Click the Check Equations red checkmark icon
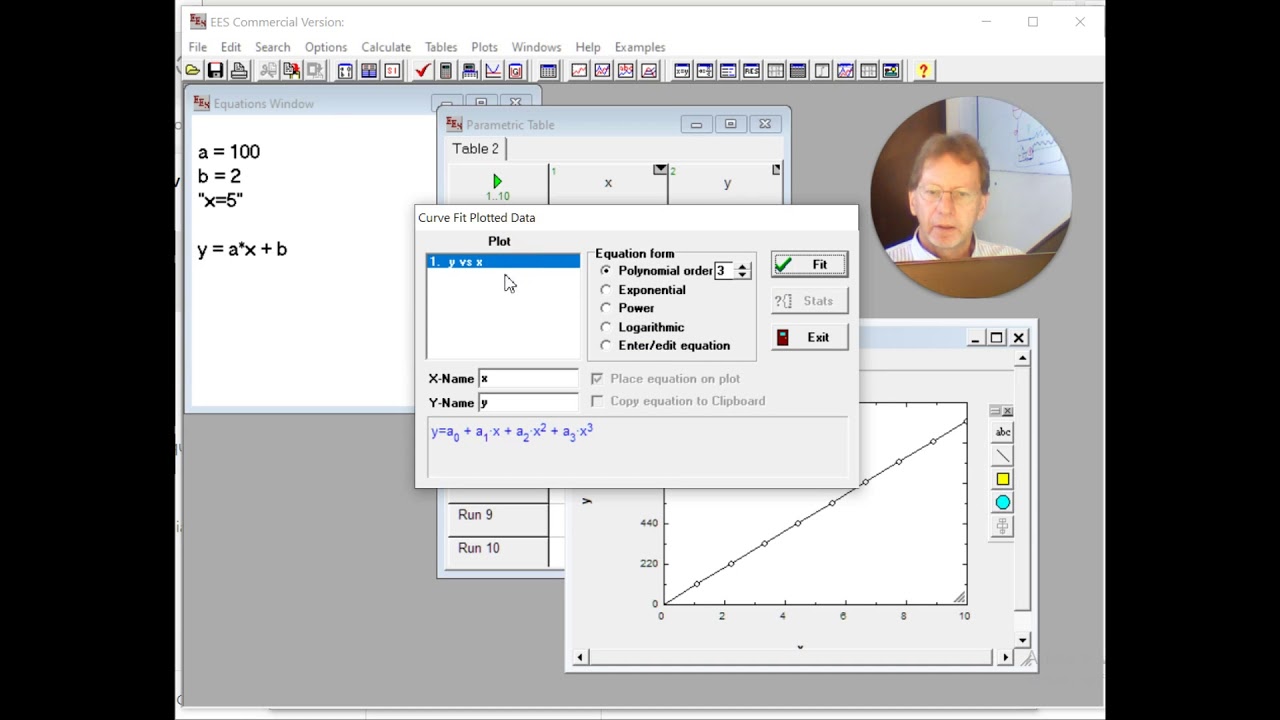Image resolution: width=1280 pixels, height=720 pixels. pyautogui.click(x=422, y=71)
